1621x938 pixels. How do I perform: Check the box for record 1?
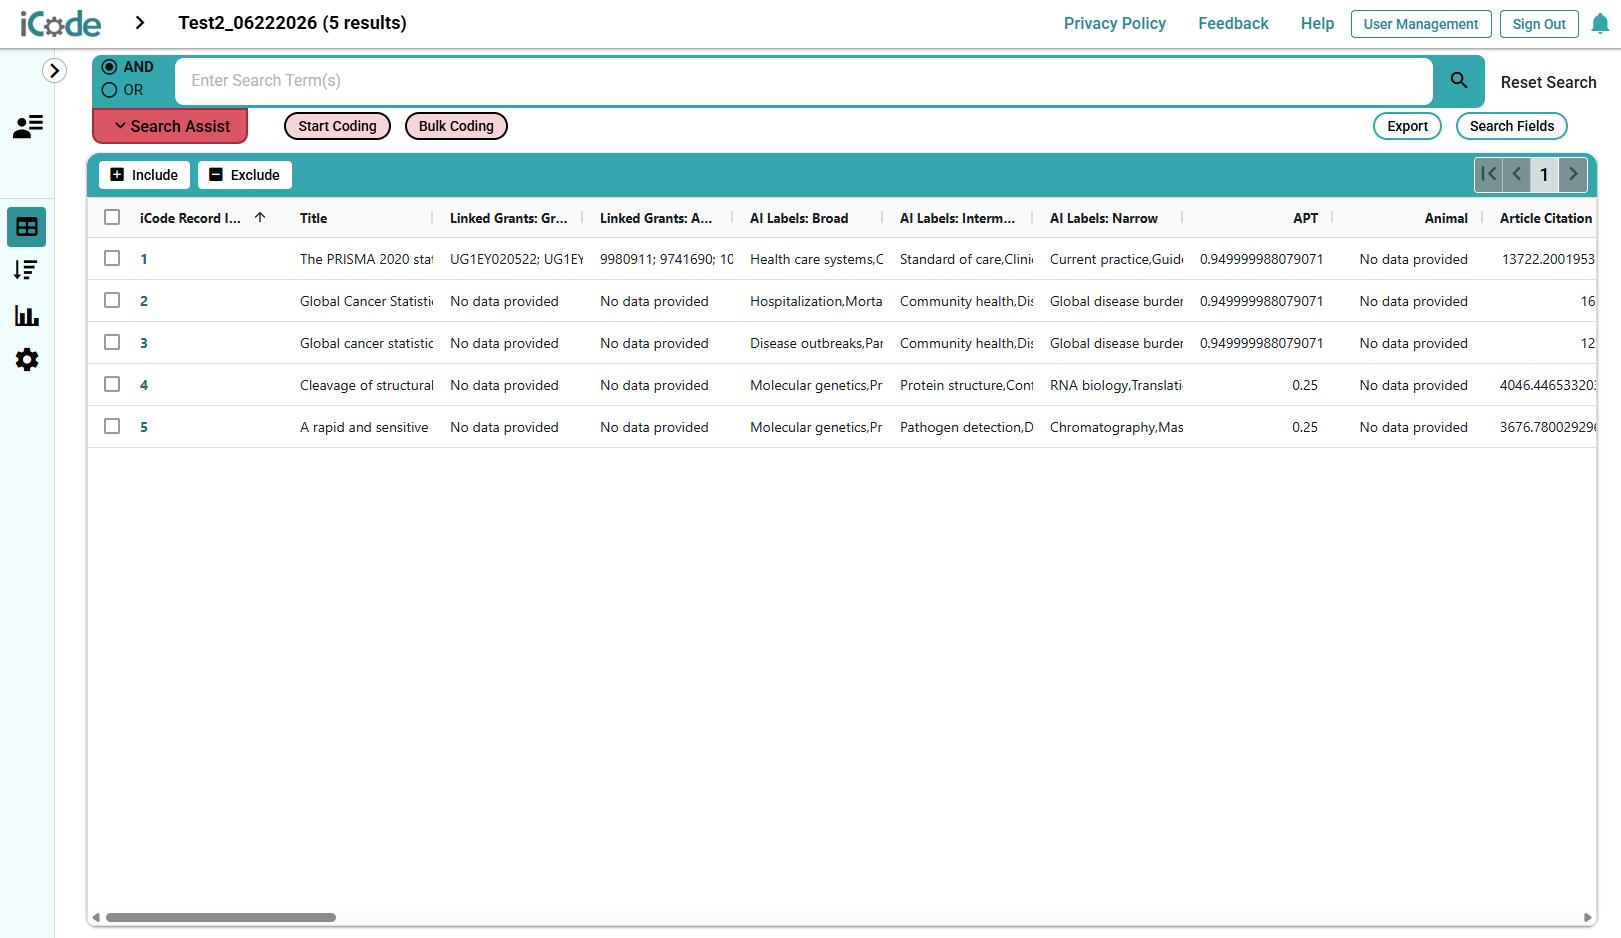[112, 258]
